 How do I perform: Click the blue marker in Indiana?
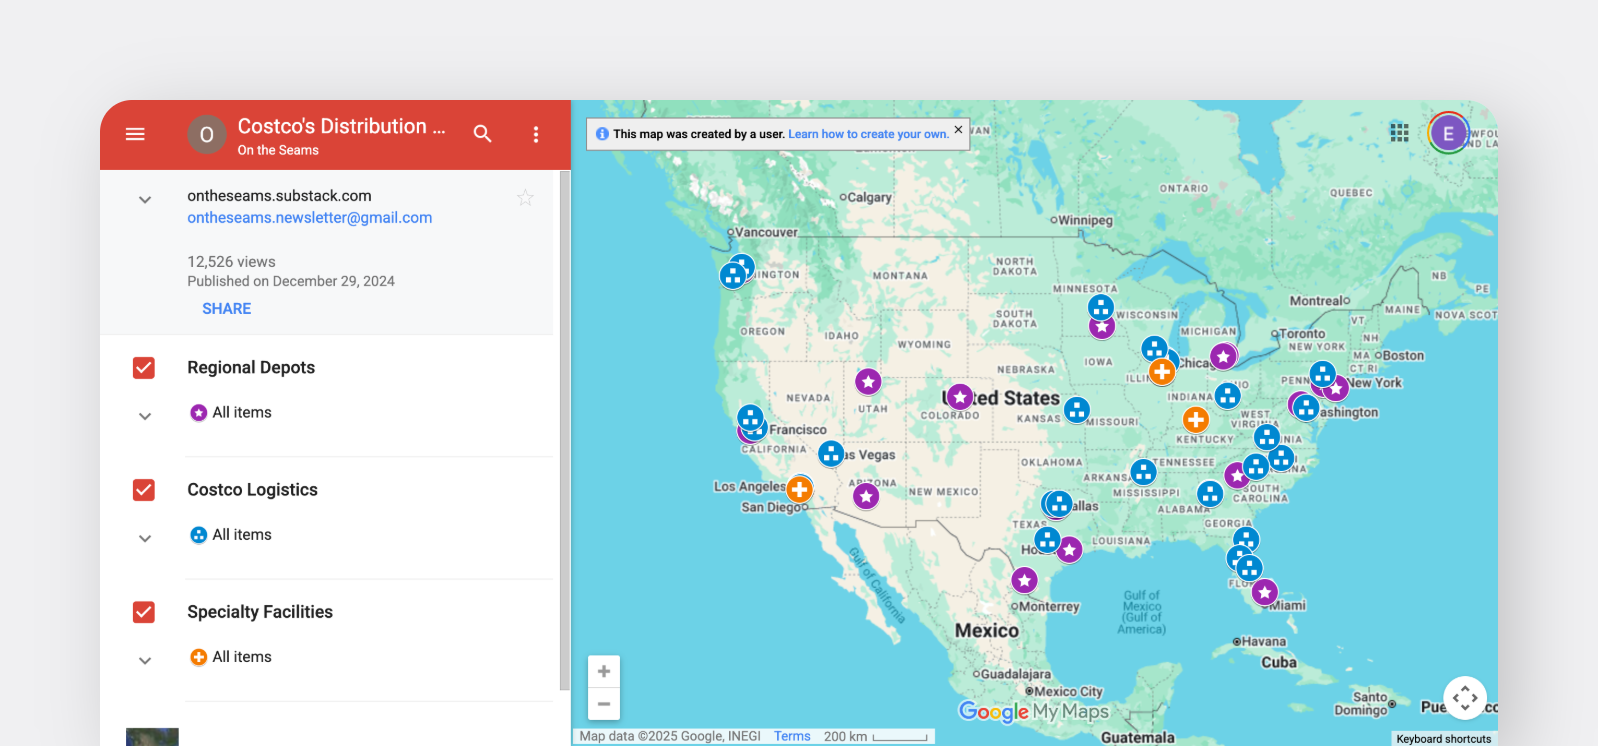point(1228,395)
